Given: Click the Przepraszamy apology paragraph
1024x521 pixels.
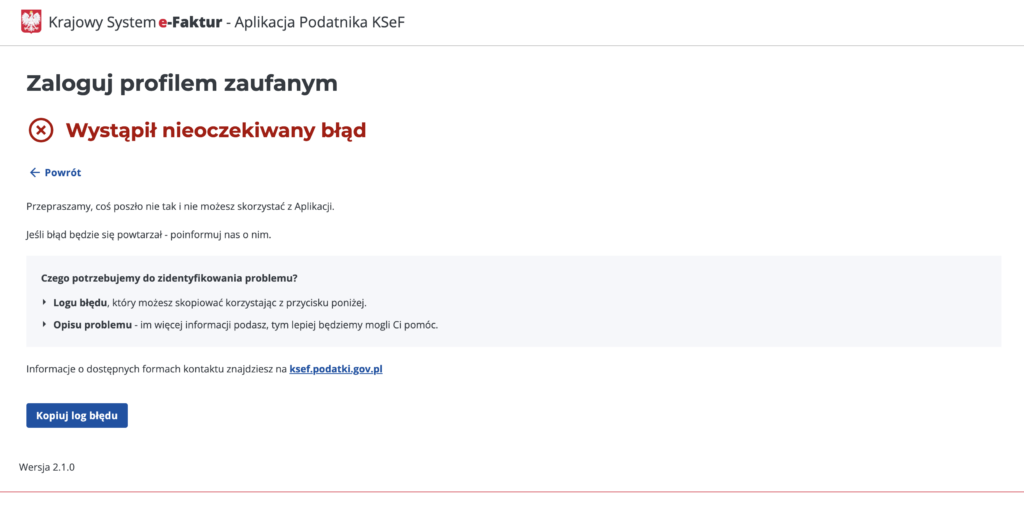Looking at the screenshot, I should click(179, 206).
